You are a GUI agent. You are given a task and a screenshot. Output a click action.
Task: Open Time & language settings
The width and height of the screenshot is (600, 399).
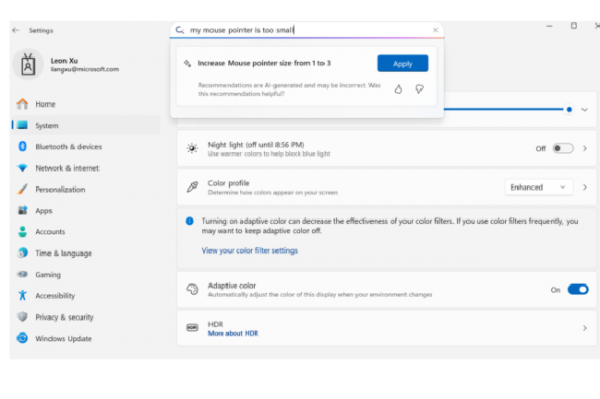(86, 253)
